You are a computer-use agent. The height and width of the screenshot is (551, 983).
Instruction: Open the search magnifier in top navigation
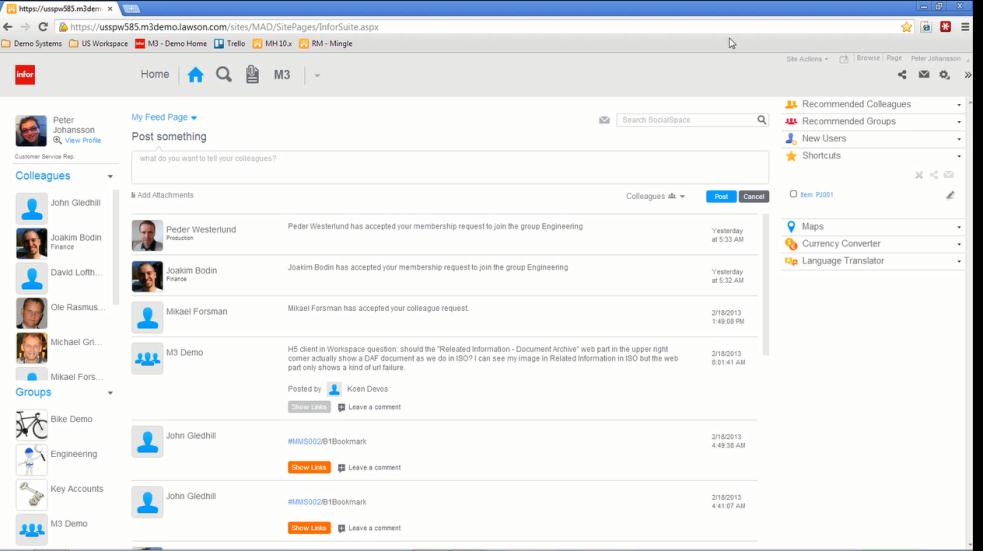(224, 75)
